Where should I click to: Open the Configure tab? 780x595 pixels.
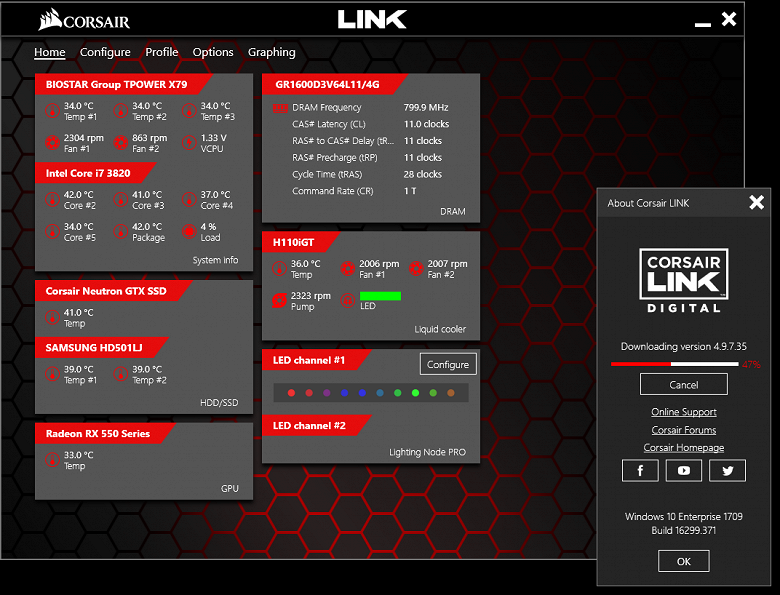pyautogui.click(x=105, y=52)
